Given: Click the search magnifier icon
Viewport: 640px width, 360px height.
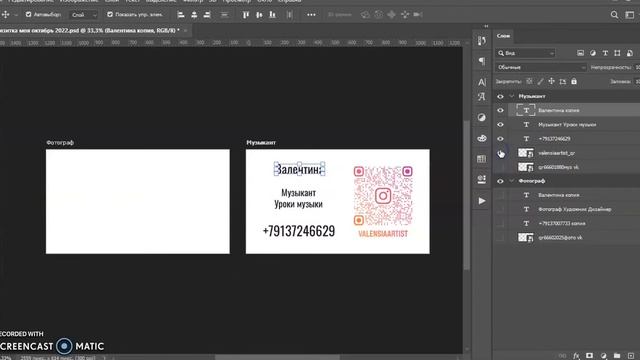Looking at the screenshot, I should [614, 15].
